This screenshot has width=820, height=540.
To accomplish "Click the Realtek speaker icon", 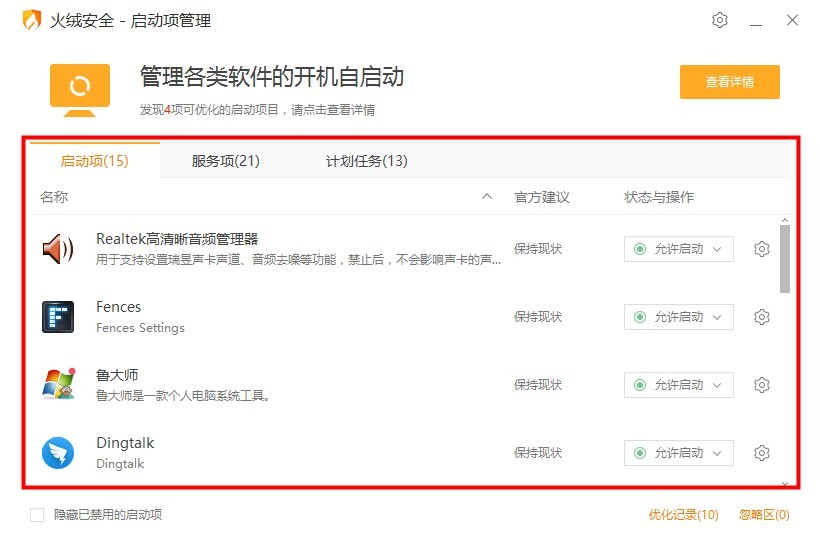I will (x=58, y=249).
